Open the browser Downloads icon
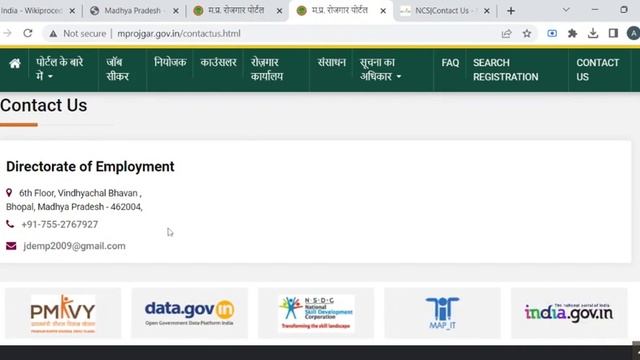The width and height of the screenshot is (640, 360). [x=593, y=33]
